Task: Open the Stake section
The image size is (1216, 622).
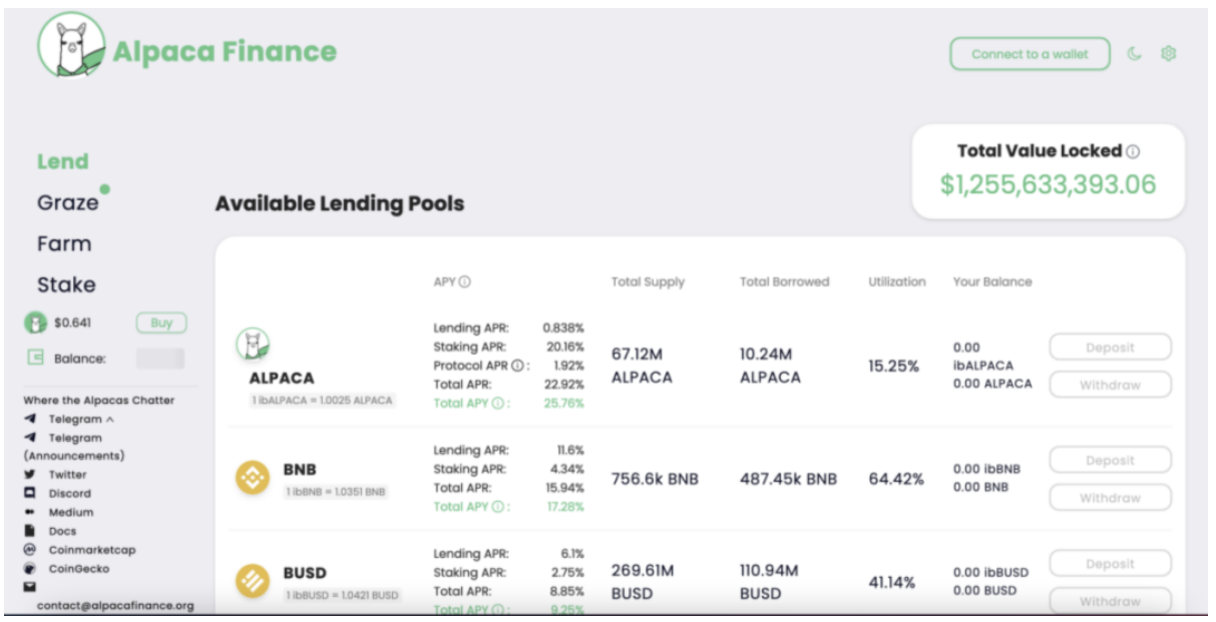Action: [x=67, y=284]
